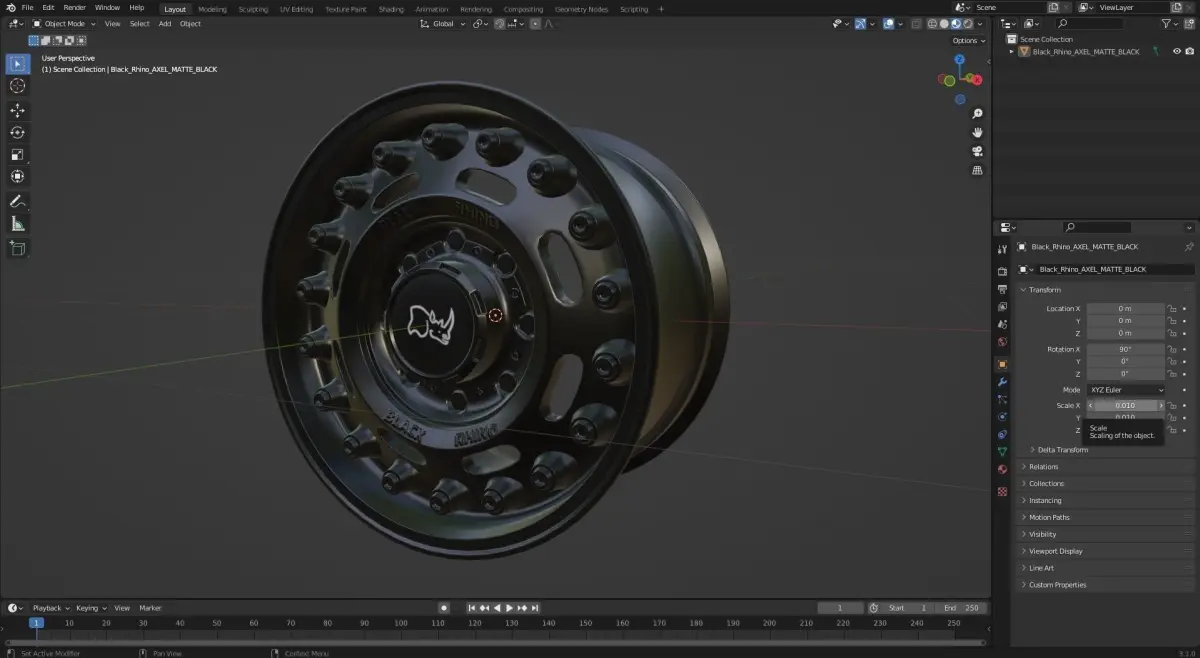1200x658 pixels.
Task: Choose the Select Box tool
Action: point(17,64)
